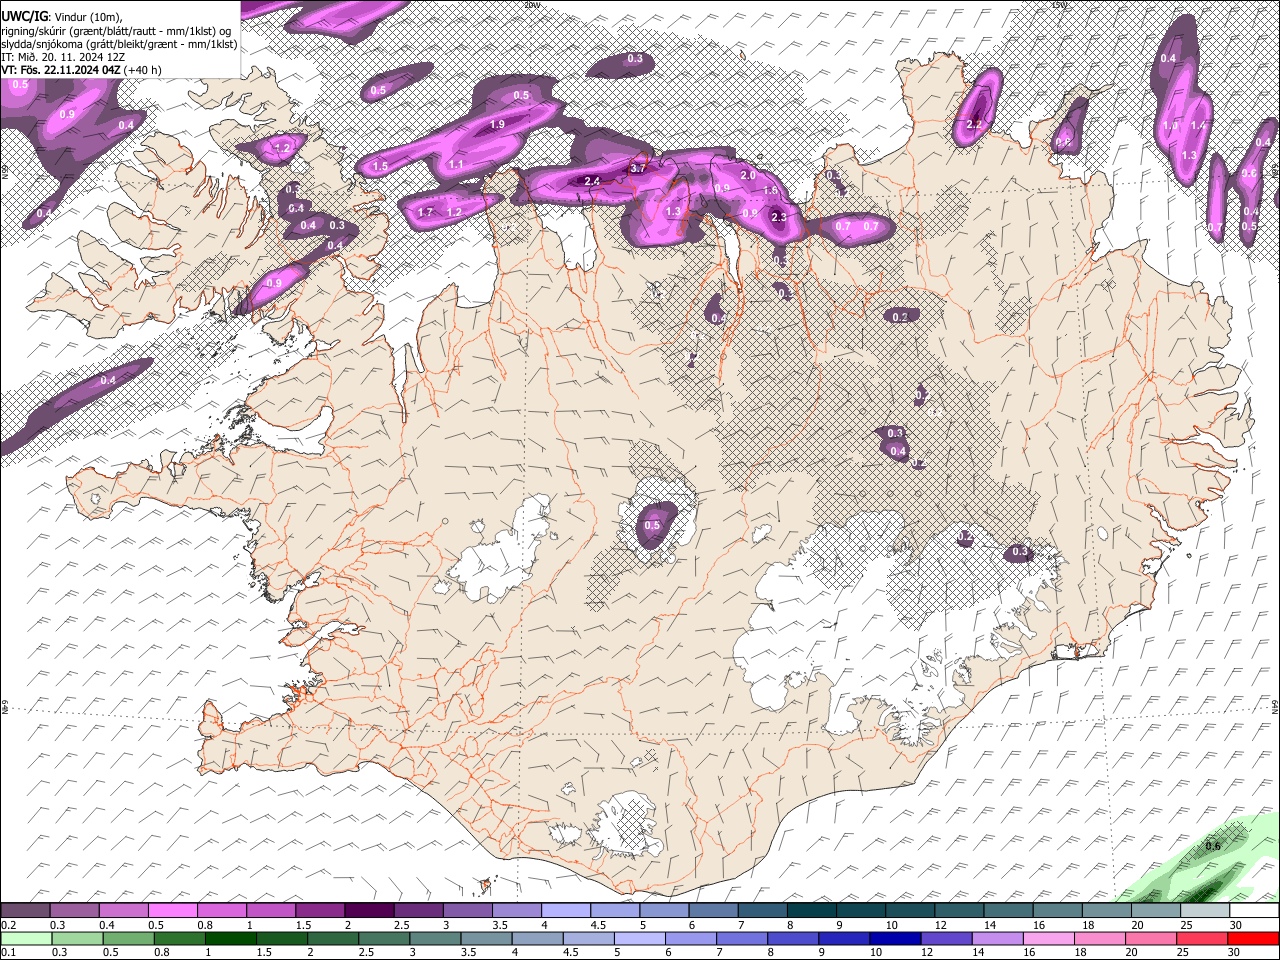Select the swatch labeled 0.2 in upper legend
This screenshot has height=960, width=1280.
pyautogui.click(x=25, y=910)
